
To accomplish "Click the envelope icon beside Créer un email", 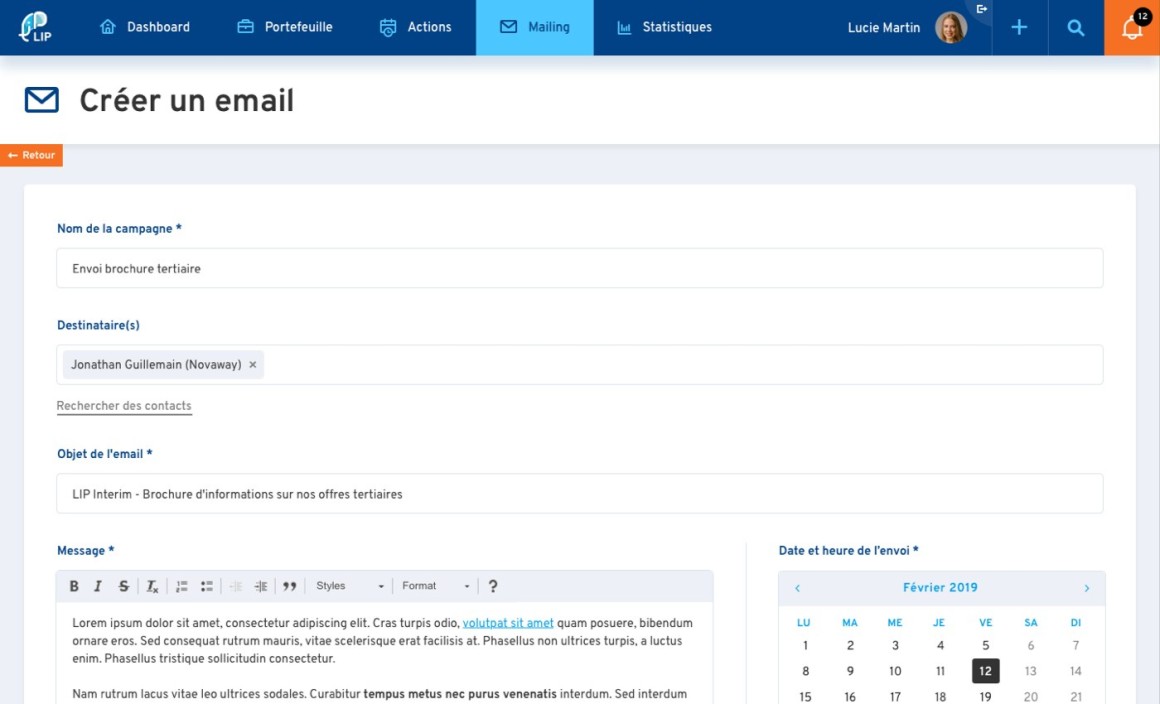I will (41, 100).
